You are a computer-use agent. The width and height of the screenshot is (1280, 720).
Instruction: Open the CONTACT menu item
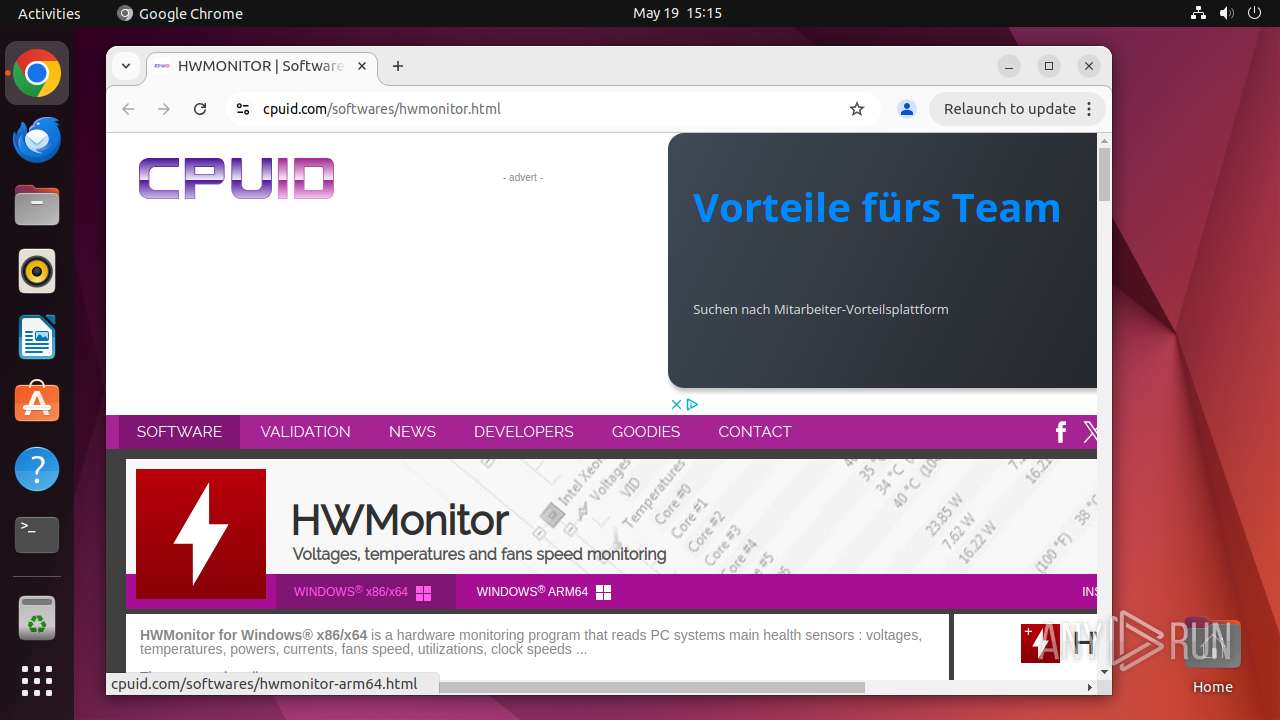(755, 432)
